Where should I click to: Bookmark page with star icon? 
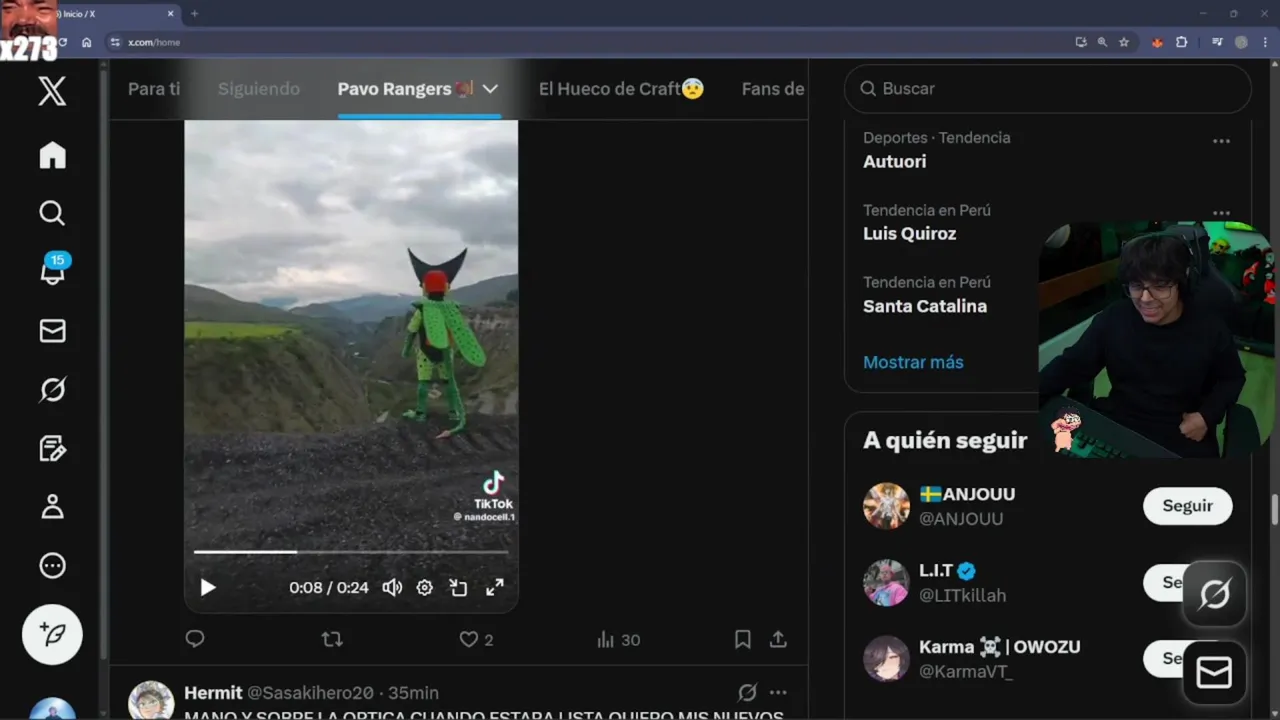[1124, 42]
